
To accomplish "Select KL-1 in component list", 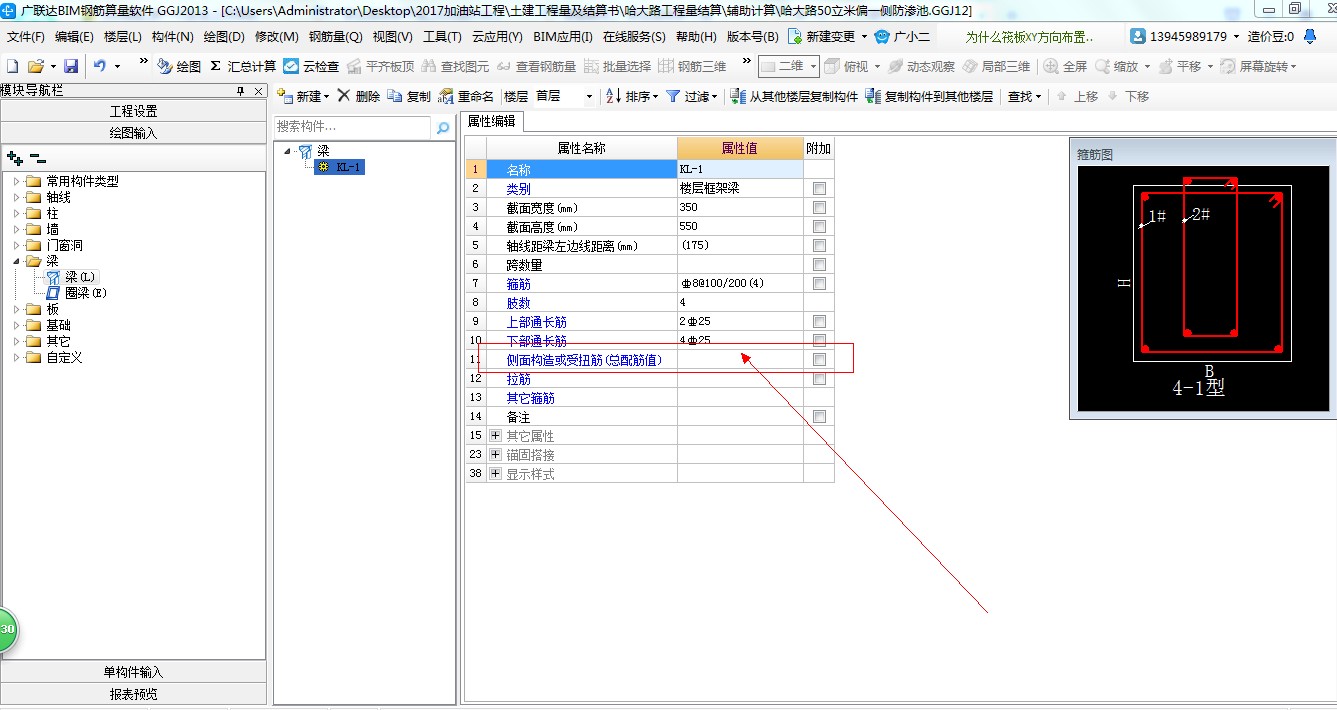I will [340, 167].
